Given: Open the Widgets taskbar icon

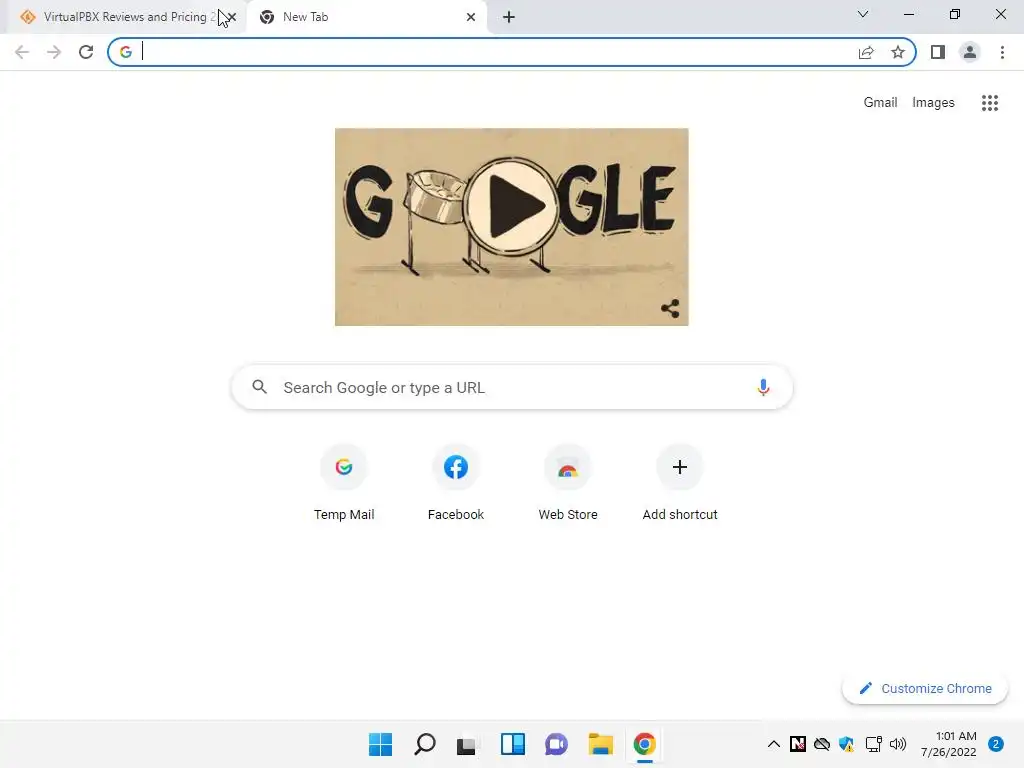Looking at the screenshot, I should click(513, 744).
